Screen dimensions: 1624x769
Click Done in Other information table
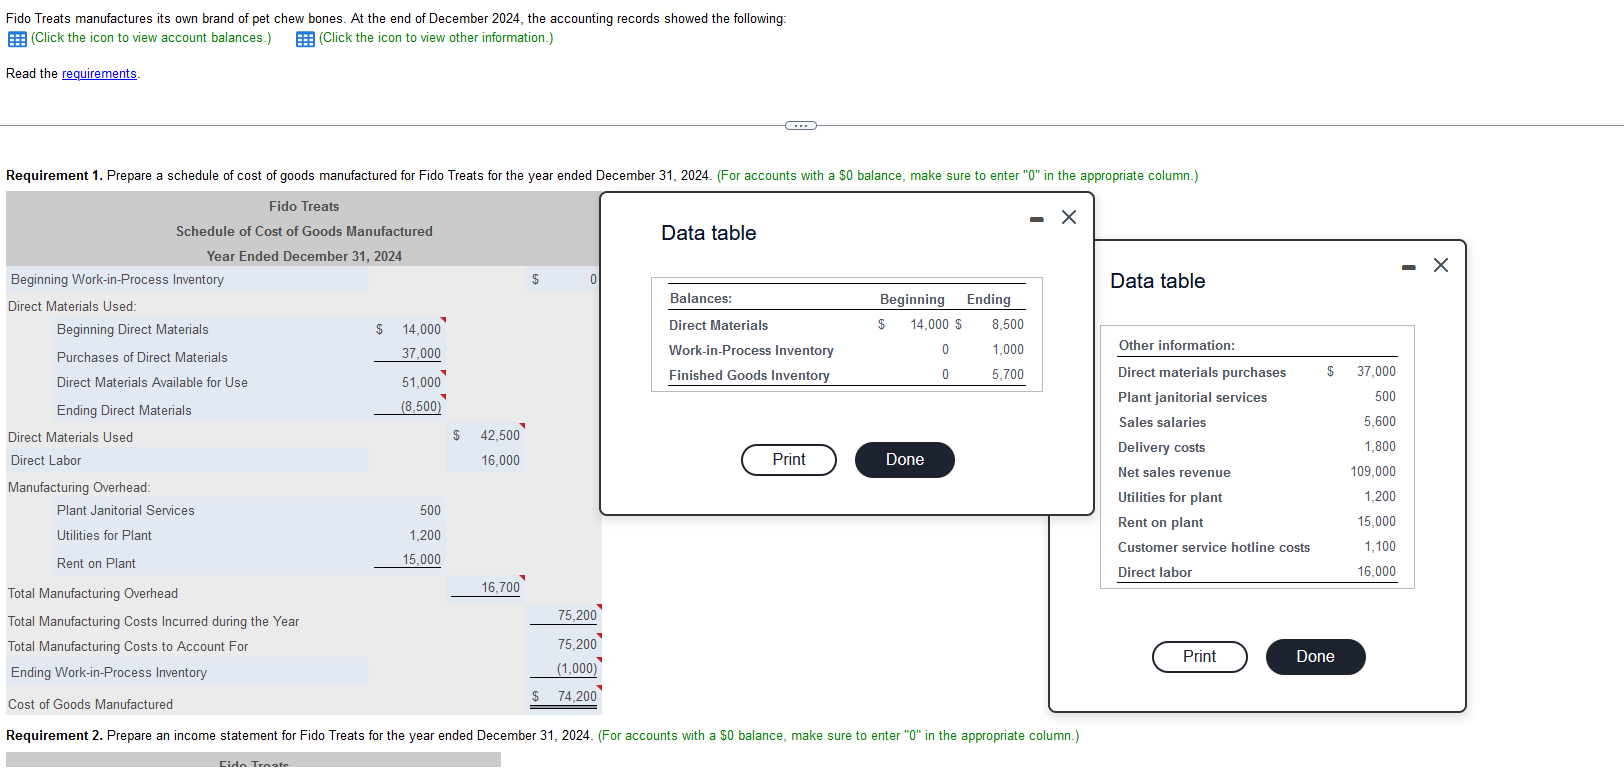1316,657
